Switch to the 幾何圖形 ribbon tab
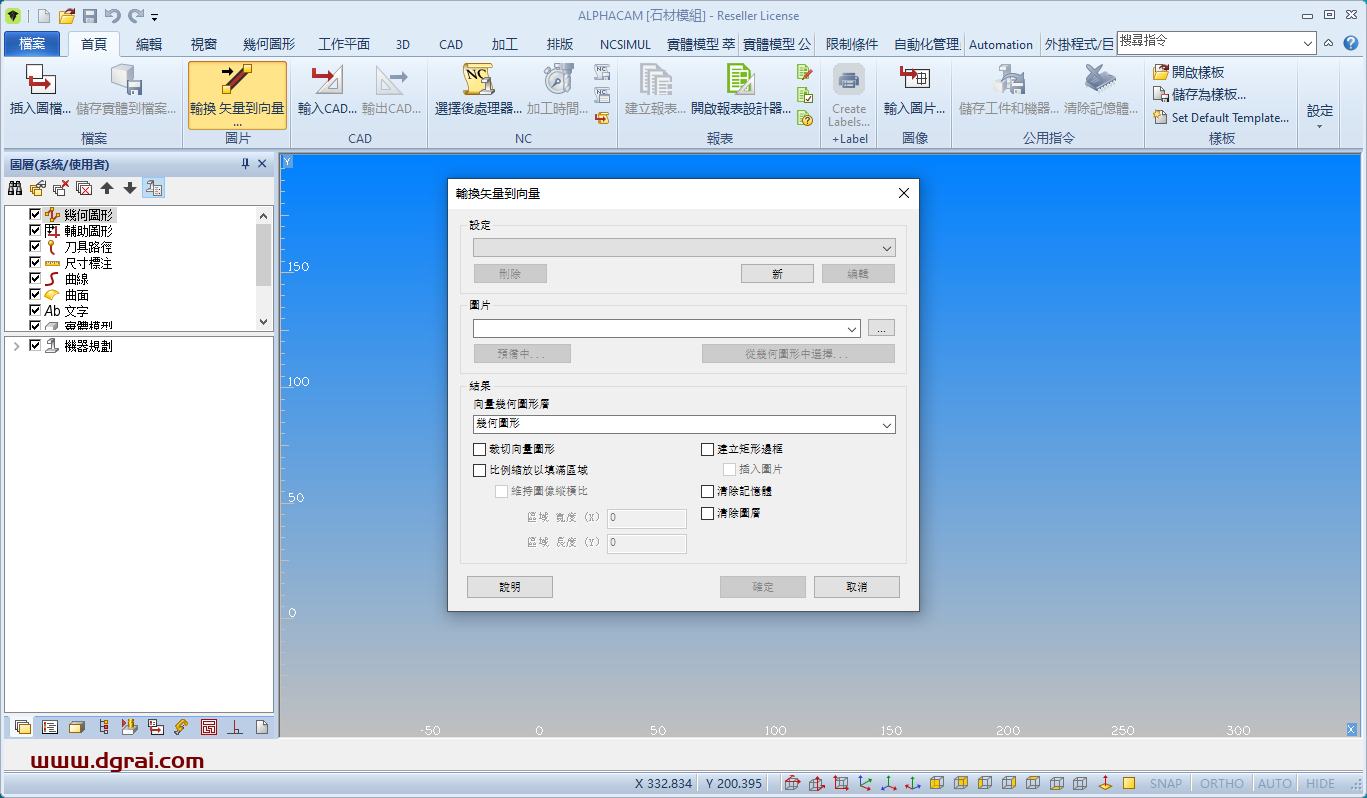Viewport: 1367px width, 798px height. pos(269,44)
